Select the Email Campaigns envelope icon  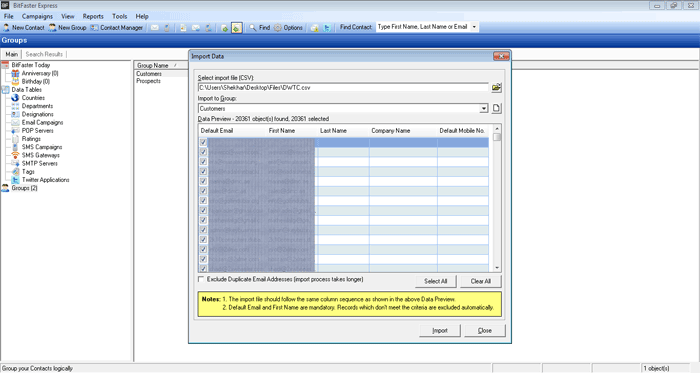15,122
